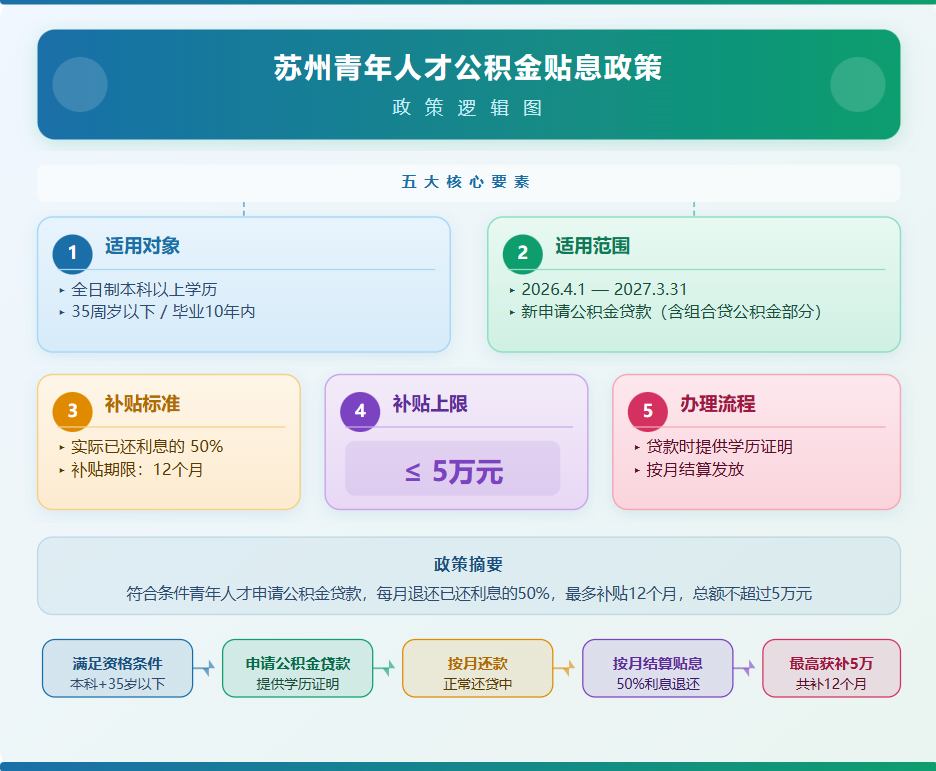This screenshot has height=771, width=936.
Task: Click the line 实际已还利息的 50%
Action: tap(147, 446)
